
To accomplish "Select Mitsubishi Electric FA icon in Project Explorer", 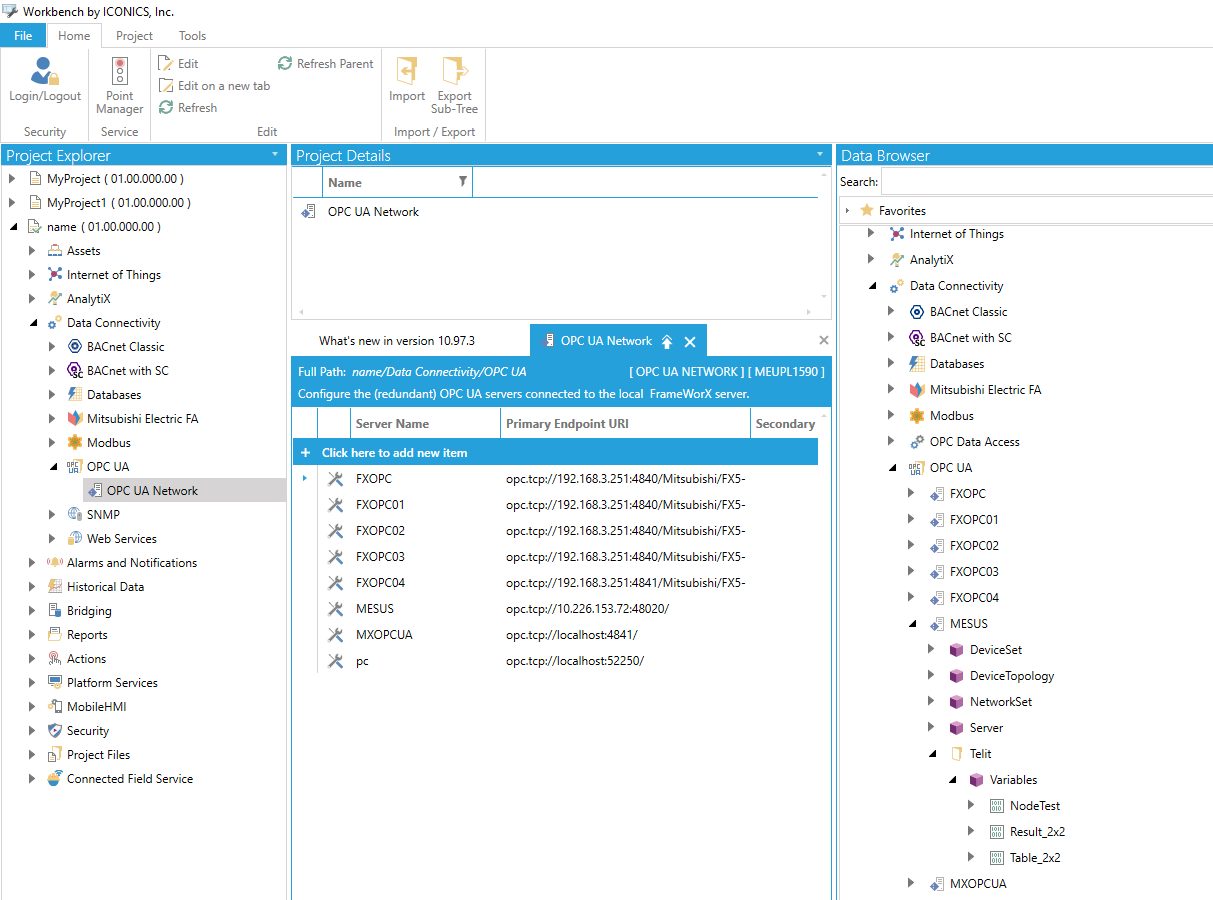I will tap(75, 419).
